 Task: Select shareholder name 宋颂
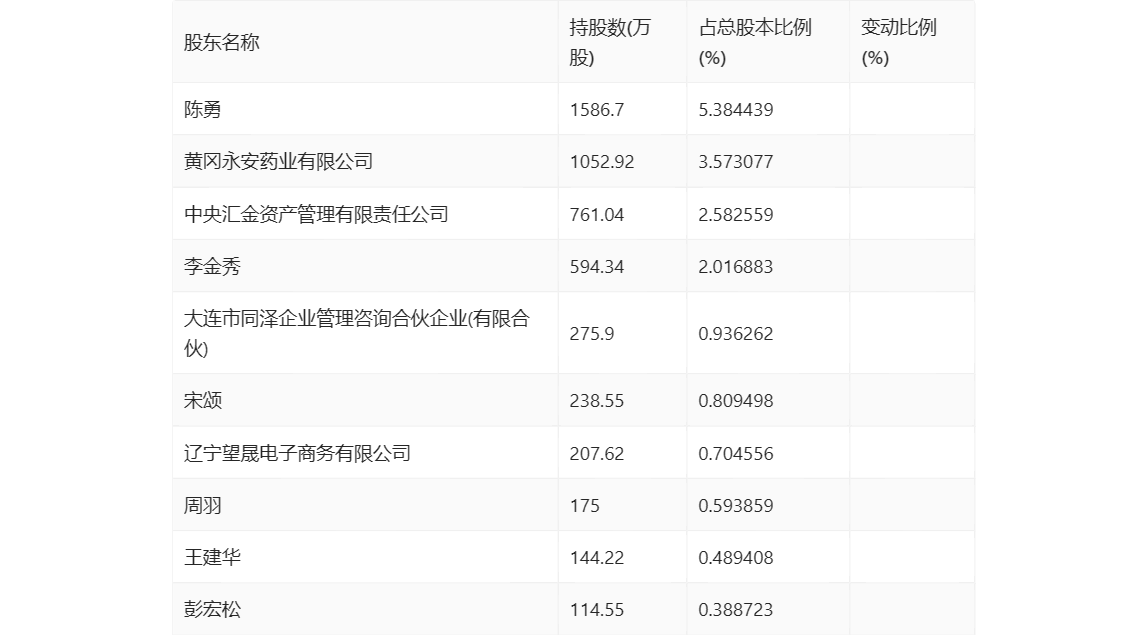coord(202,400)
